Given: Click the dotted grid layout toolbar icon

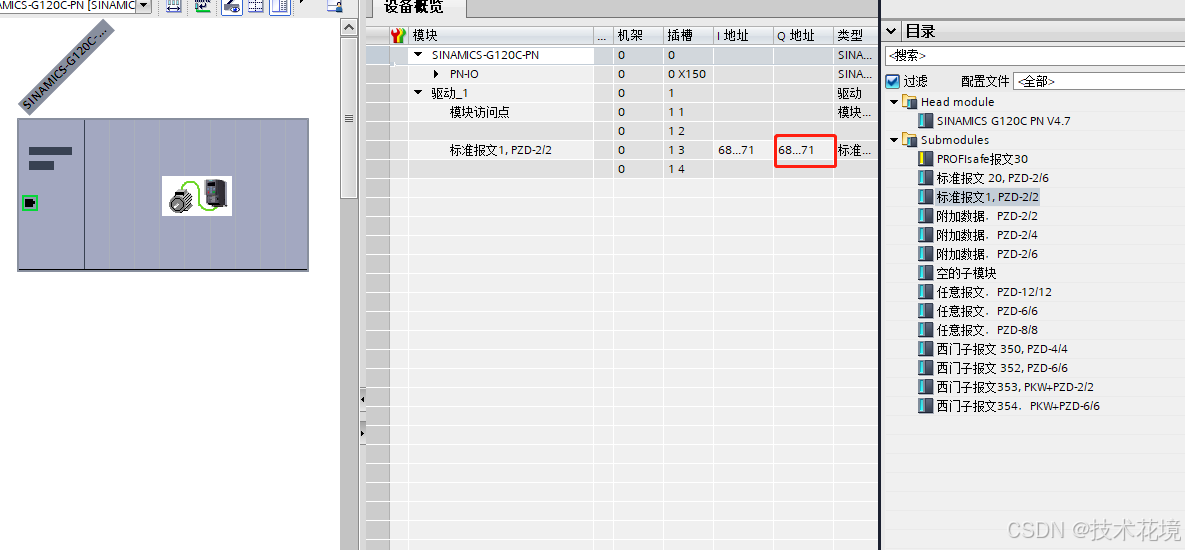Looking at the screenshot, I should [x=255, y=7].
